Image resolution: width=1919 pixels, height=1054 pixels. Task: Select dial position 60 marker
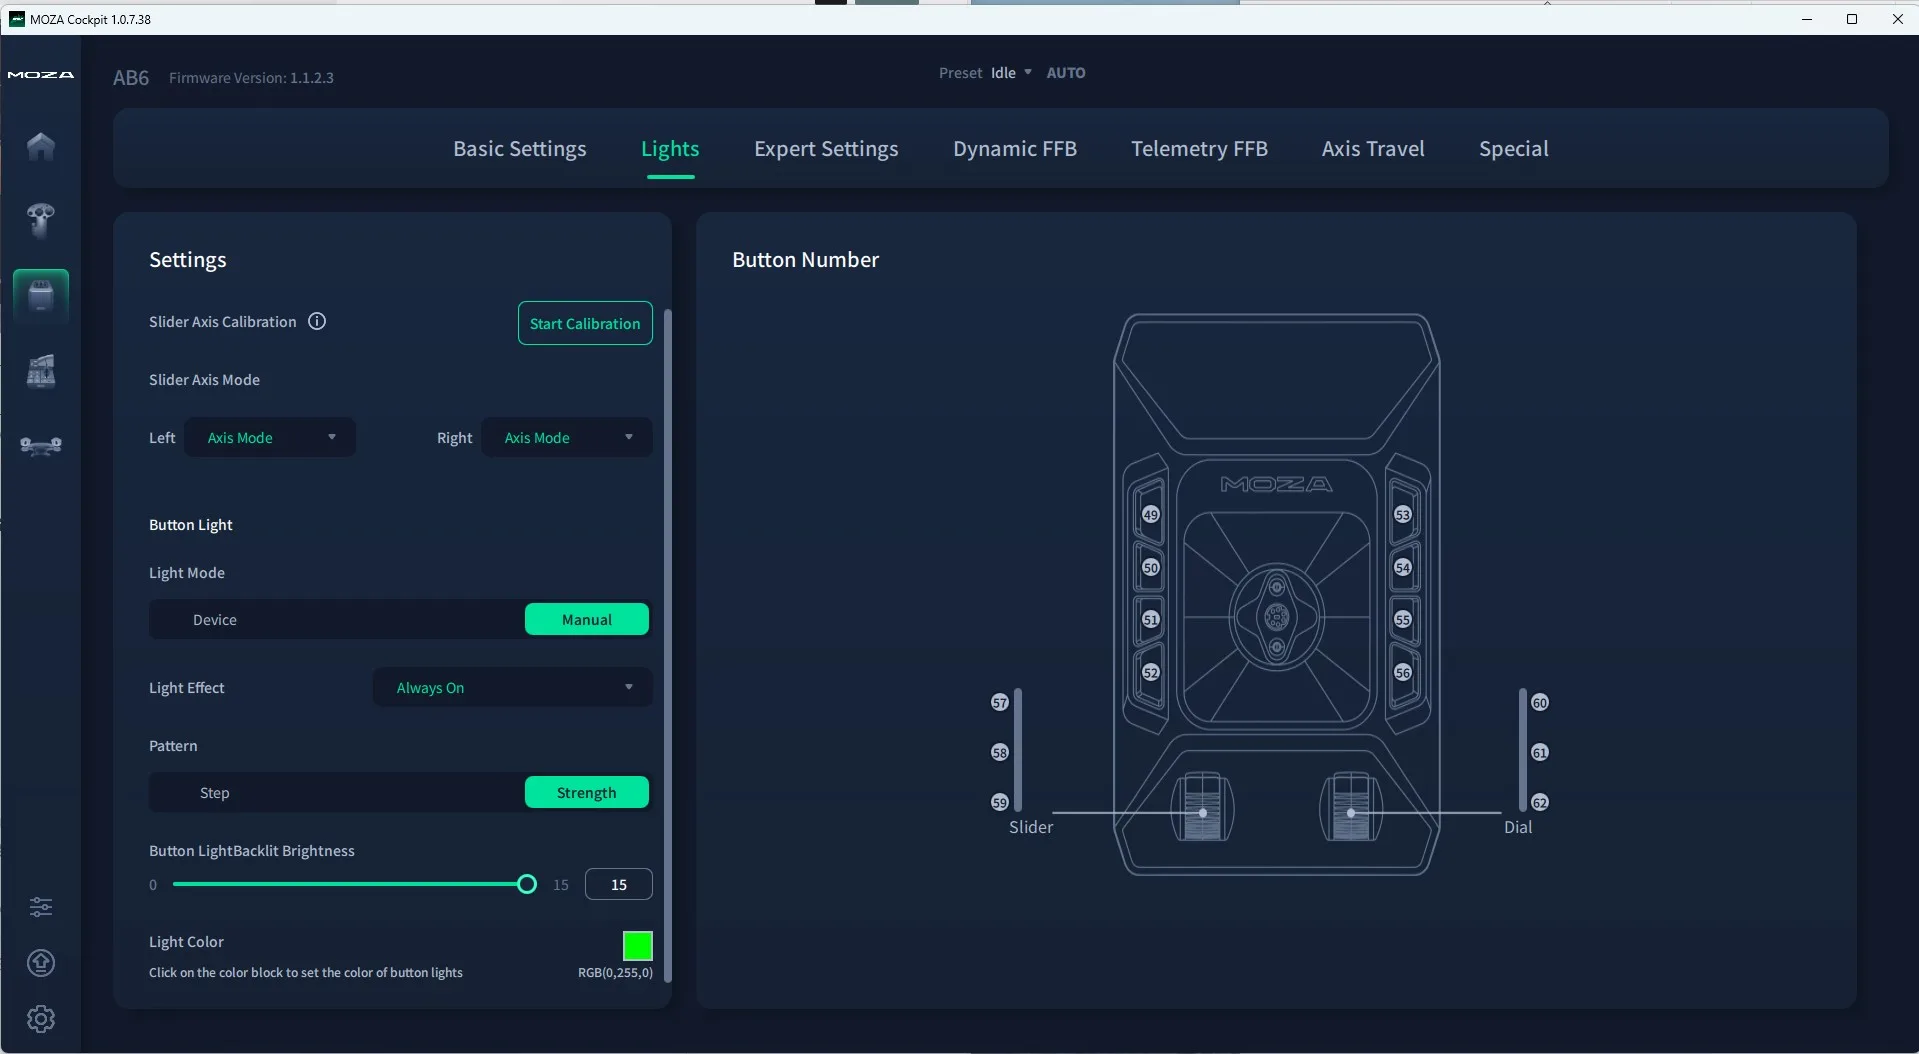tap(1540, 703)
